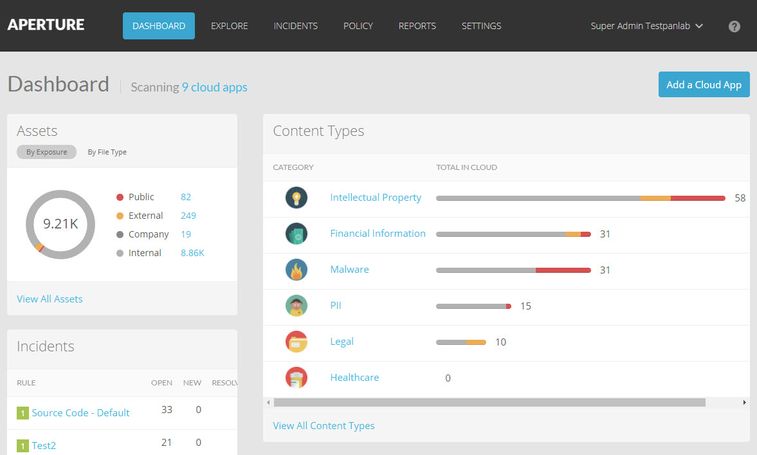
Task: Click severity badge beside Test2 rule
Action: (x=23, y=446)
